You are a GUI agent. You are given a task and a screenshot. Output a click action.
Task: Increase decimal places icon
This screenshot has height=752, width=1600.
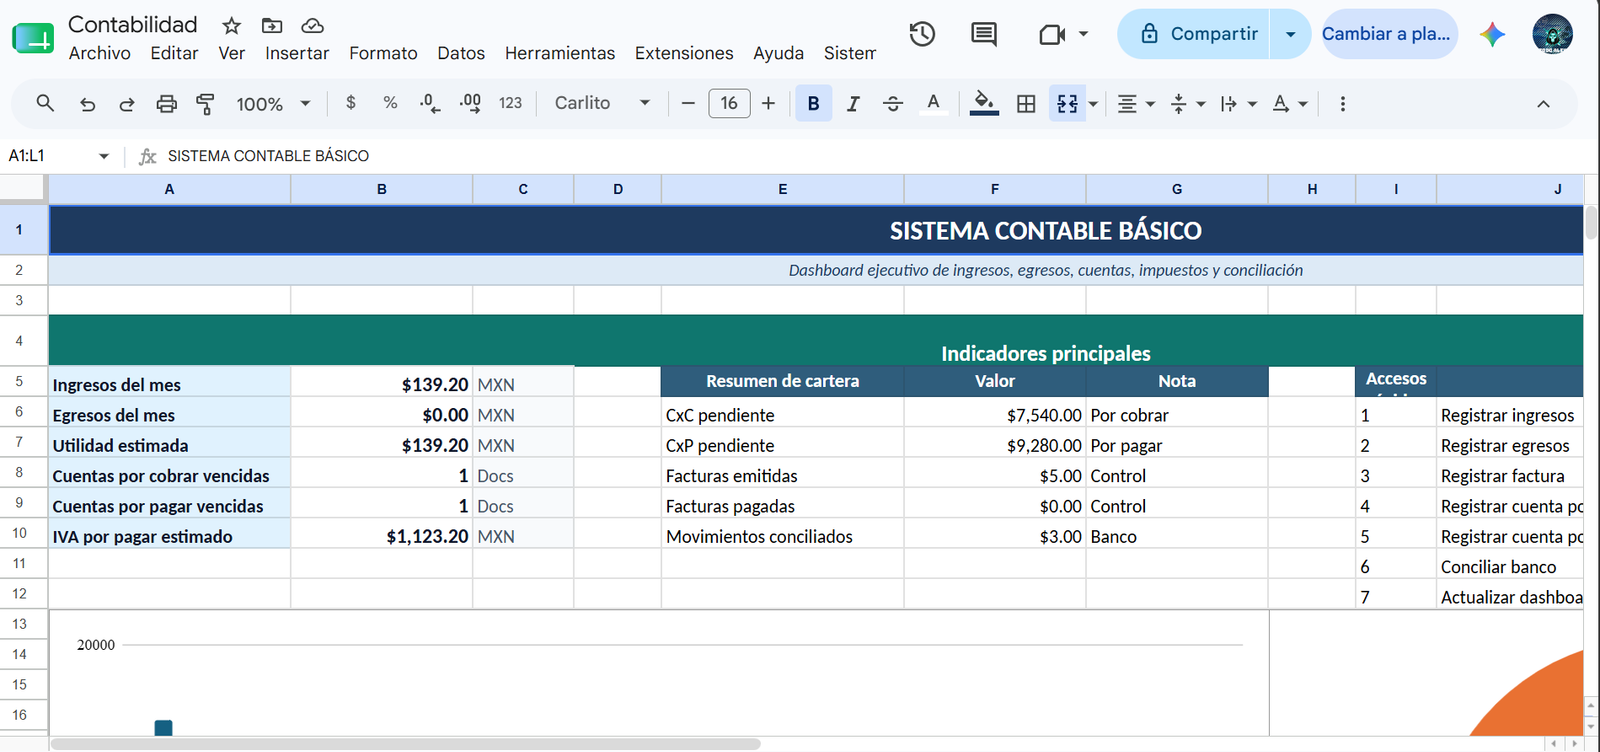pos(470,103)
